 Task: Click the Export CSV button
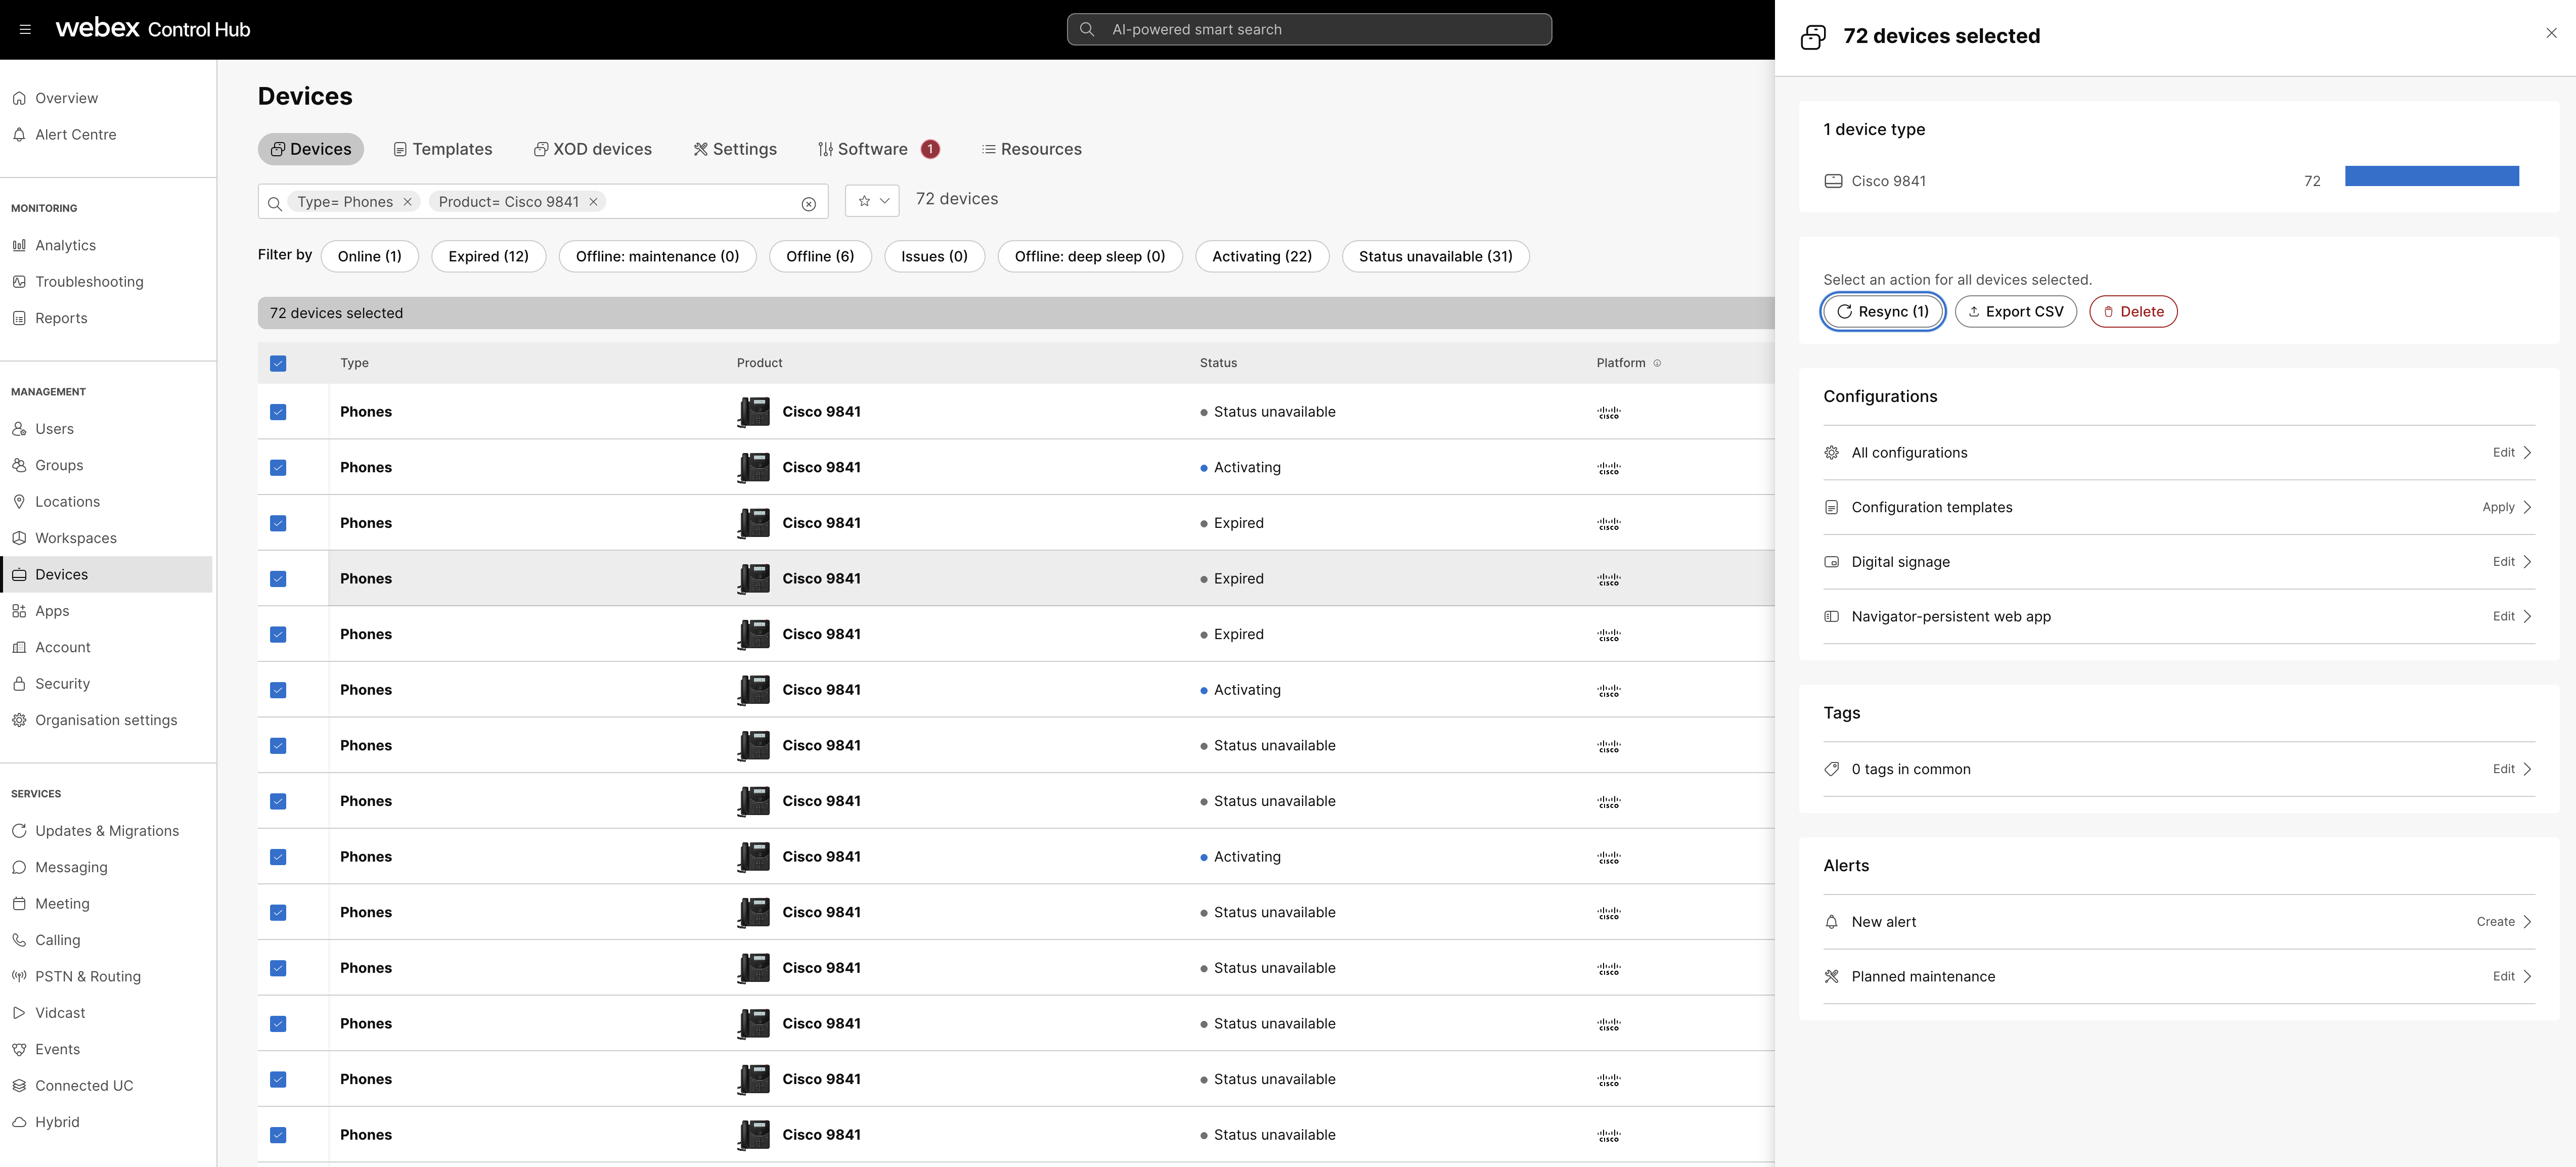[2015, 312]
